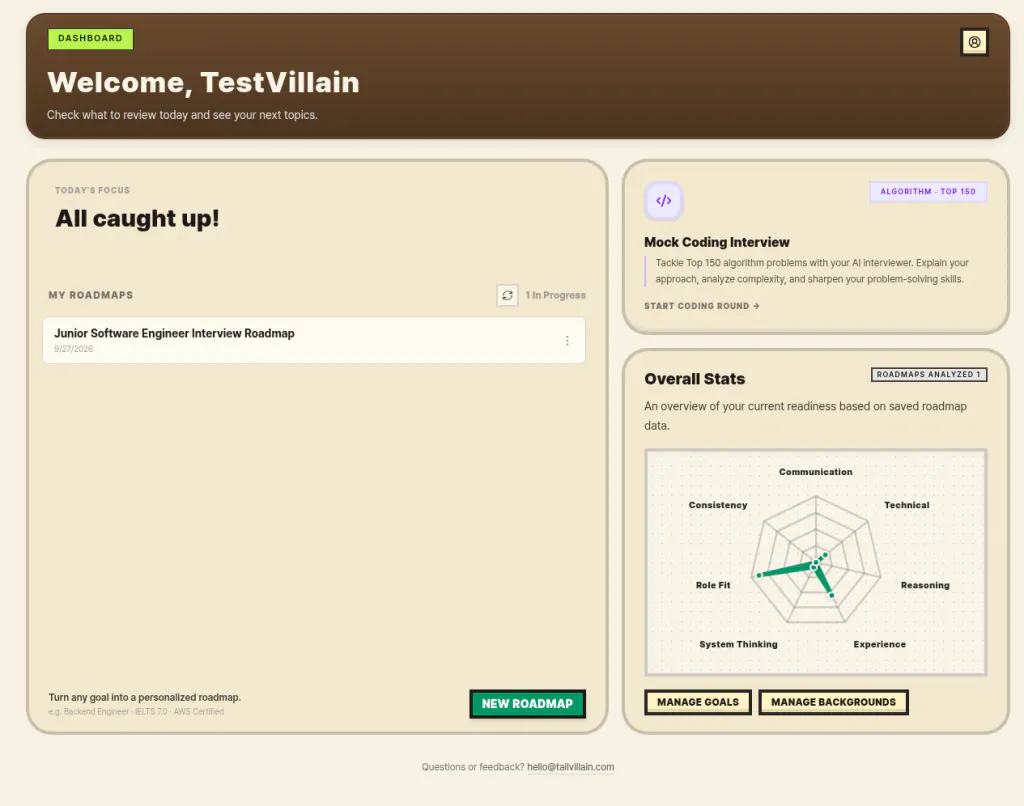The width and height of the screenshot is (1024, 806).
Task: Open the Manage Goals button
Action: (697, 702)
